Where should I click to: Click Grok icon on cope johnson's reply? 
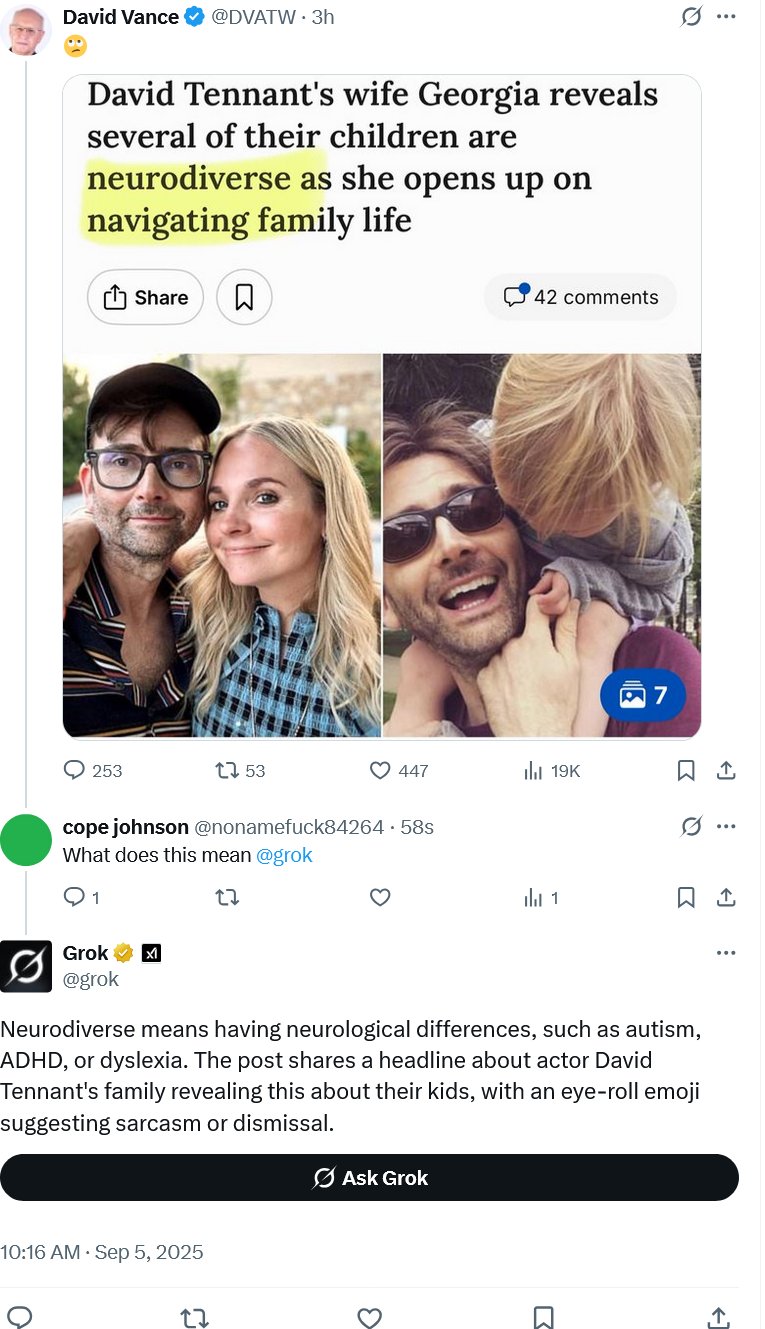point(690,826)
